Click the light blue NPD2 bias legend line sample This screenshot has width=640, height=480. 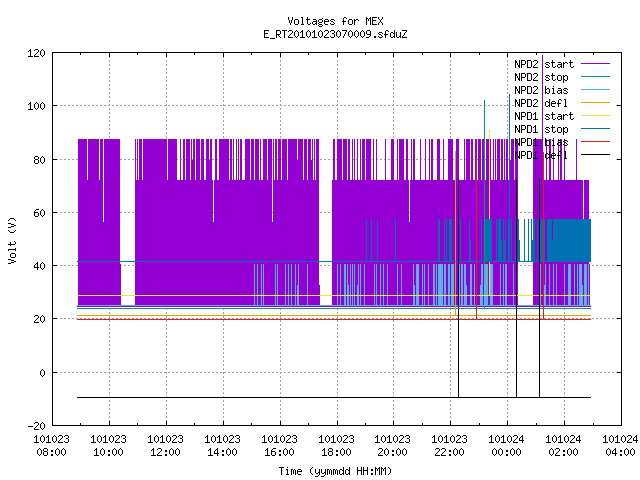pyautogui.click(x=596, y=90)
